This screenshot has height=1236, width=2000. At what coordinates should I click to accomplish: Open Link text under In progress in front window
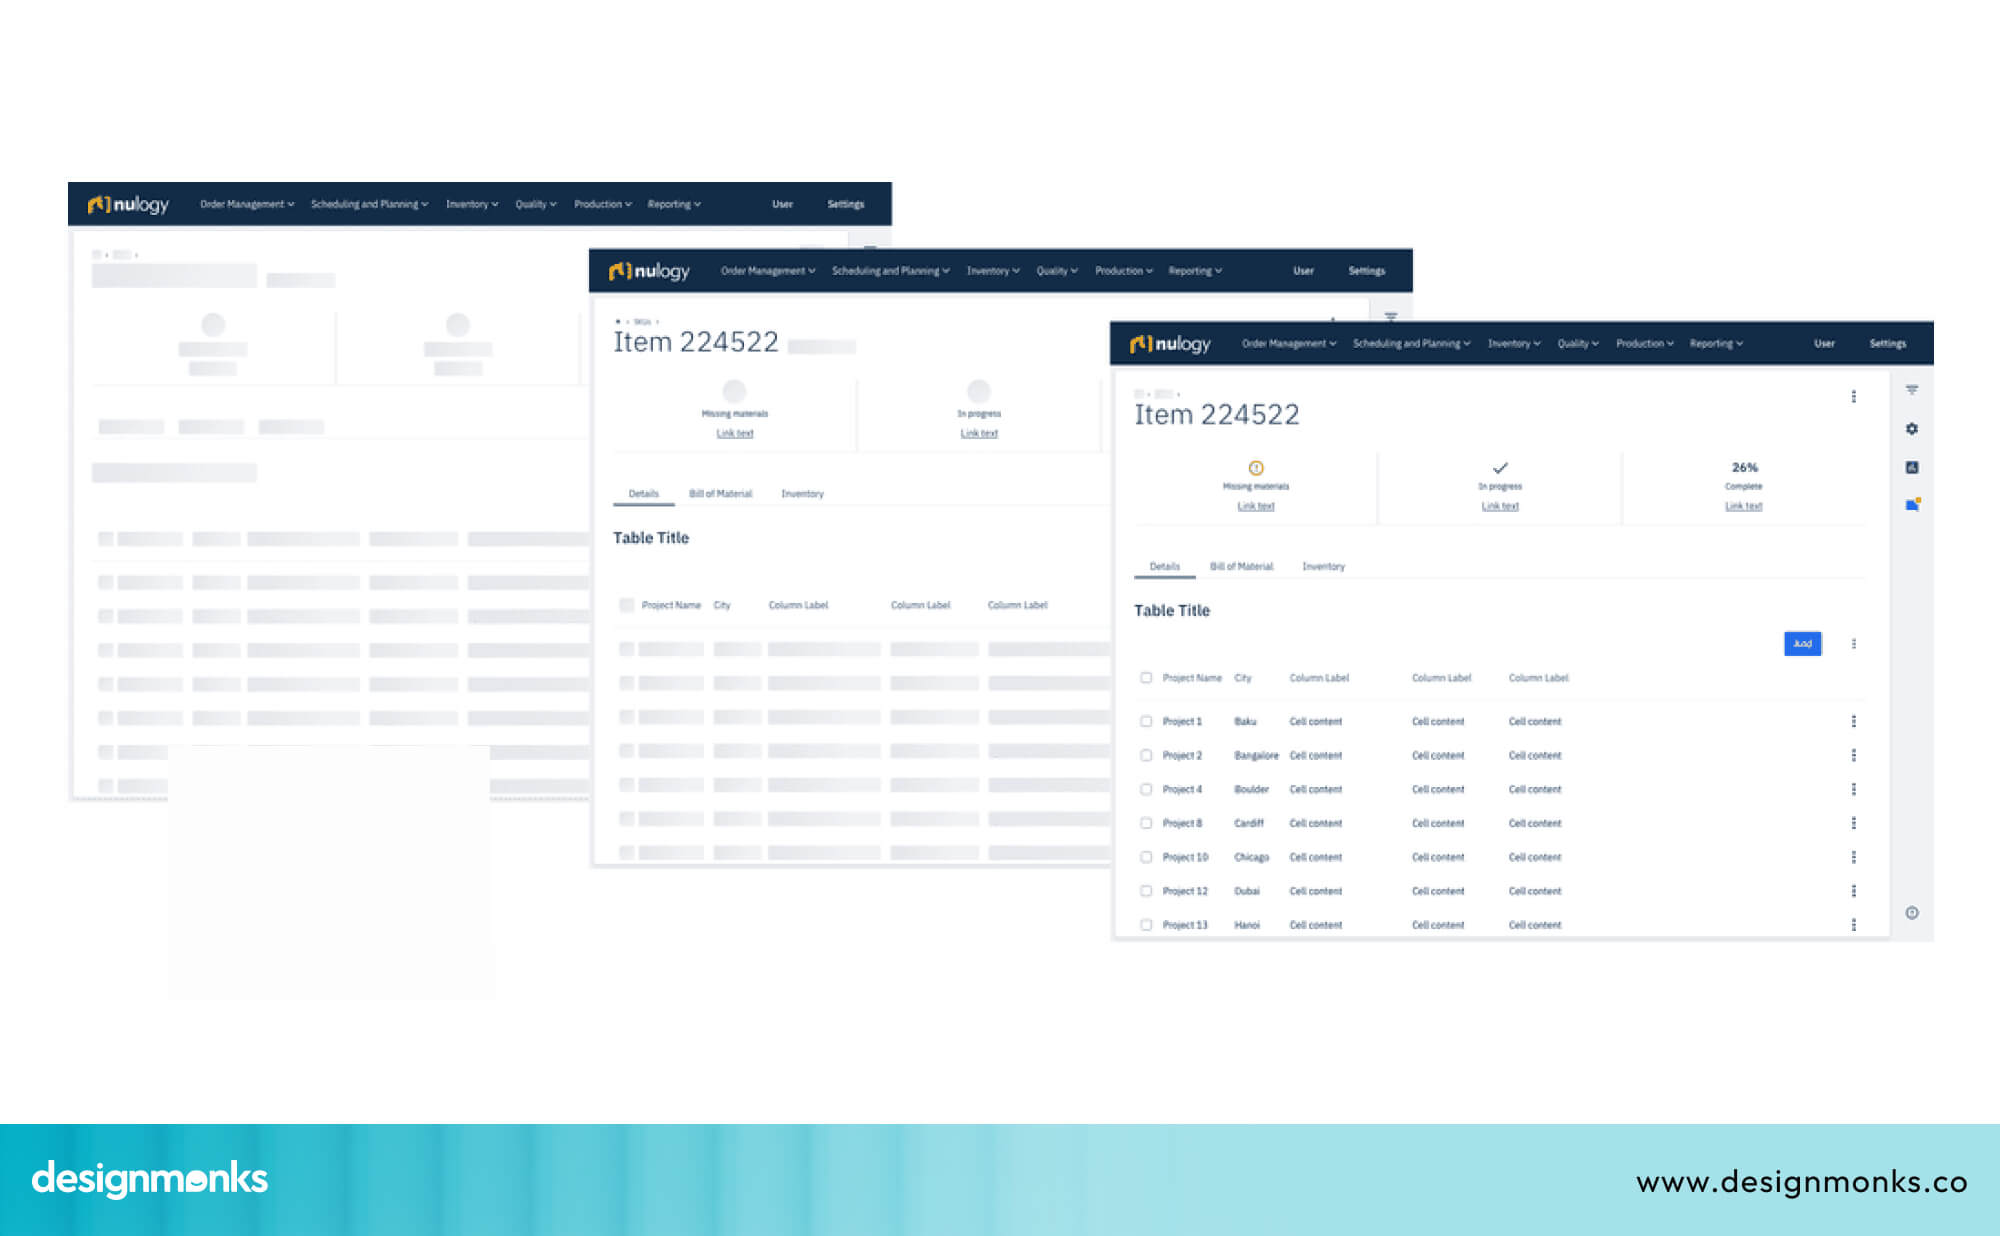click(1500, 506)
